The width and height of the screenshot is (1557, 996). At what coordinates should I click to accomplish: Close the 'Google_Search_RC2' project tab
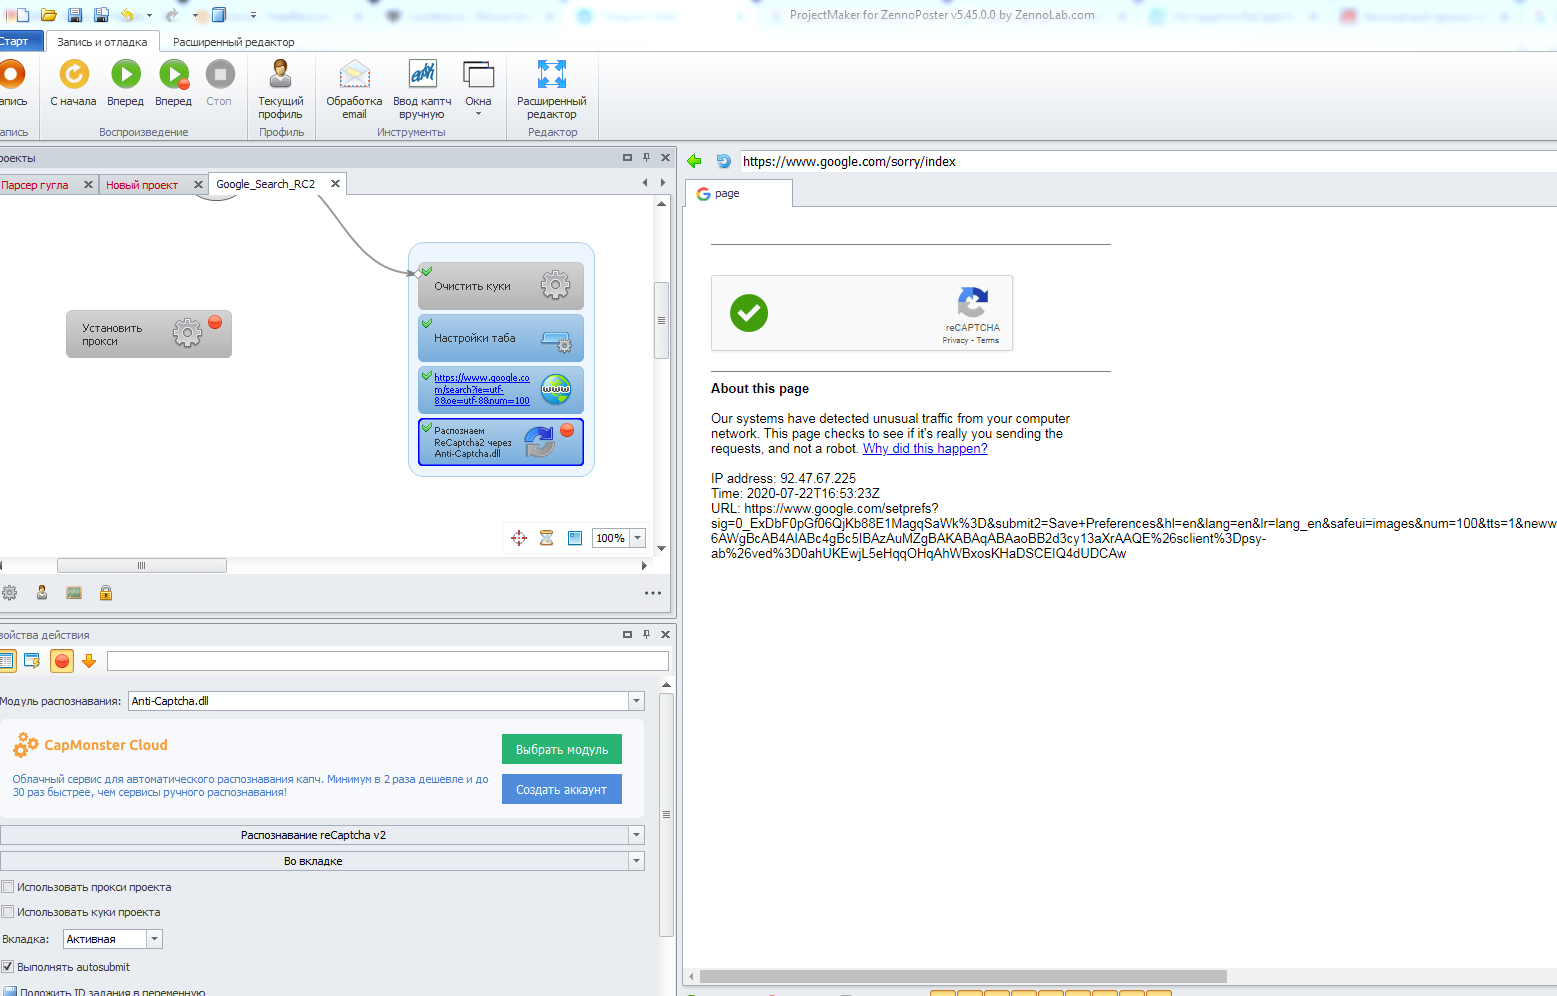[336, 184]
